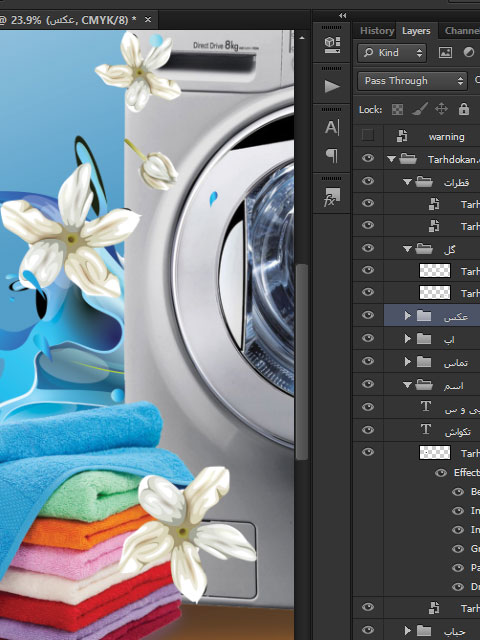Lock image pixels brush icon
This screenshot has height=640, width=480.
pos(420,109)
